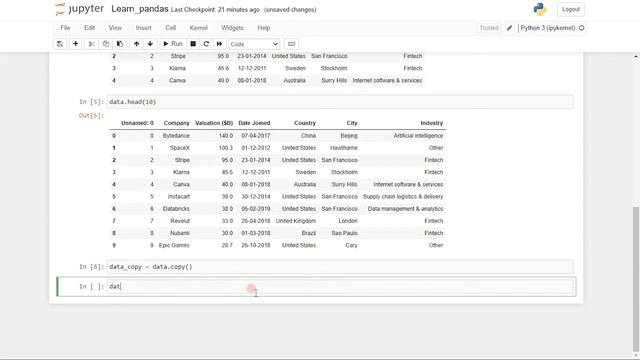Viewport: 640px width, 360px height.
Task: Click the Nubank company cell
Action: [180, 233]
